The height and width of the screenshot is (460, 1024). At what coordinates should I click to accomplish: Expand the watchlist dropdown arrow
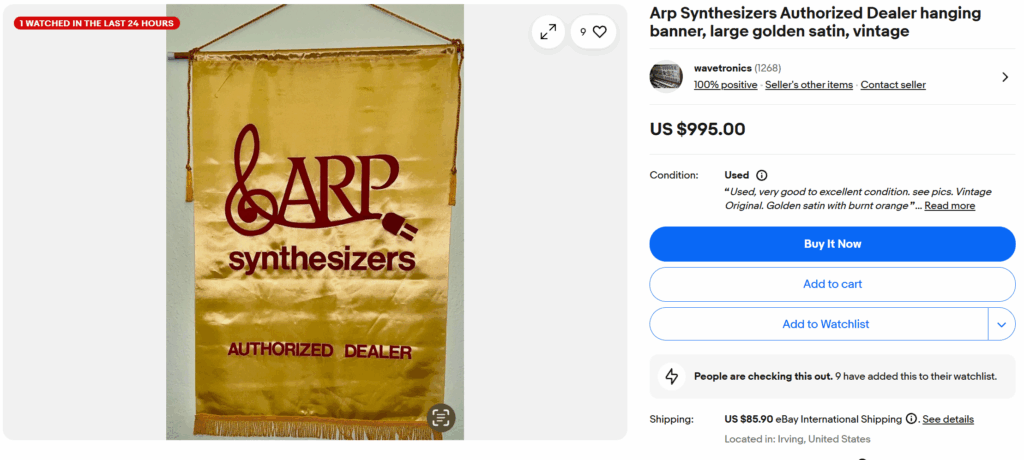[x=1002, y=324]
